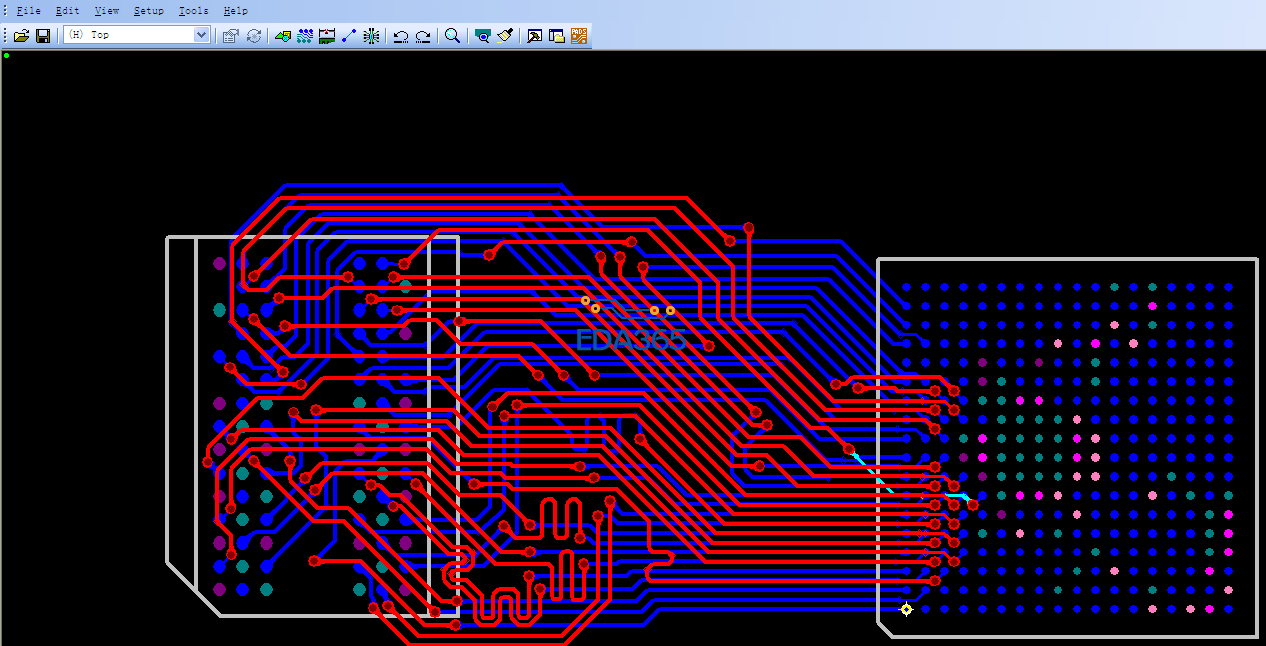Click the Properties icon in the toolbar
The width and height of the screenshot is (1266, 646).
[x=230, y=36]
